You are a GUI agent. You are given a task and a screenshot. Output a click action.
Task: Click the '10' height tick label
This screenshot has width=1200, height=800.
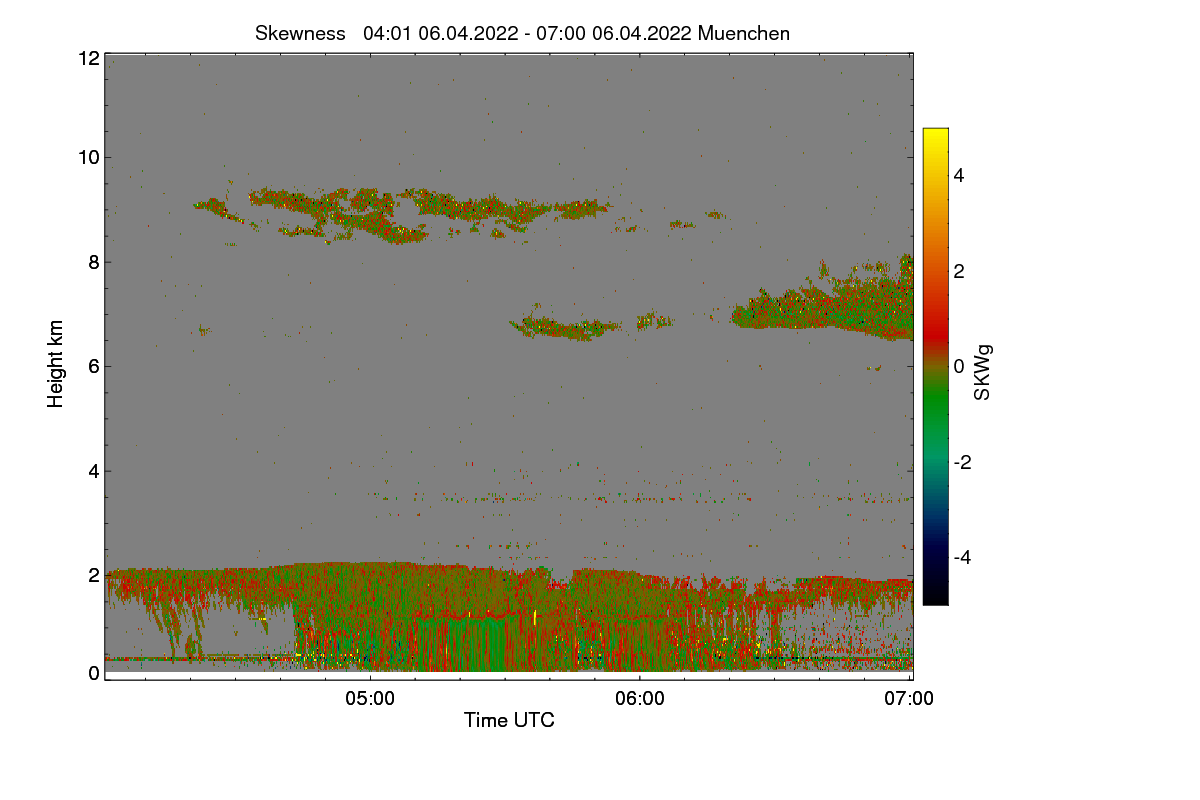click(88, 157)
